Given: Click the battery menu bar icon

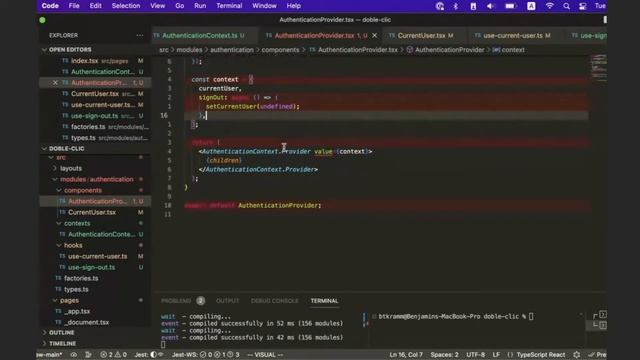Looking at the screenshot, I should [510, 6].
